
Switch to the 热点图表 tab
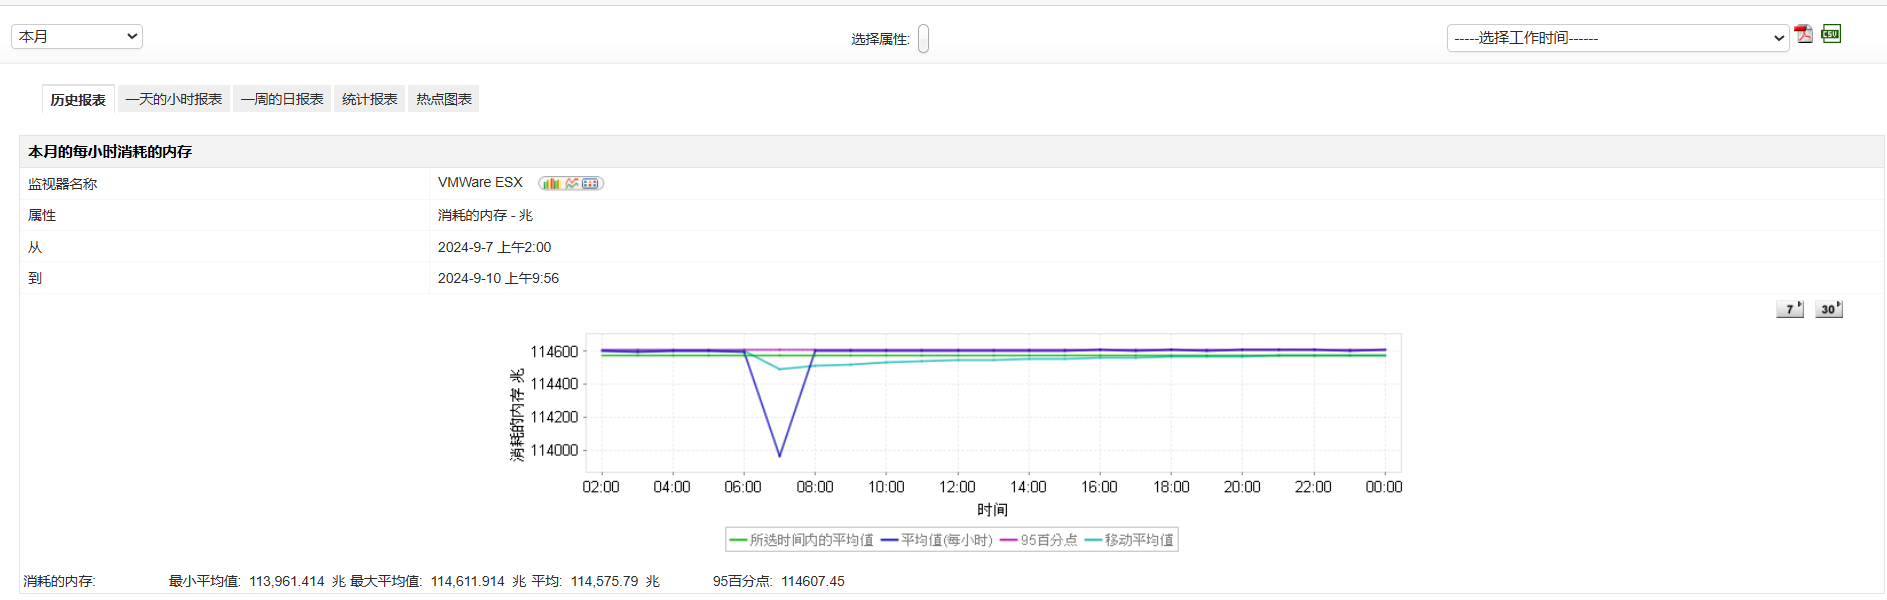pyautogui.click(x=444, y=99)
